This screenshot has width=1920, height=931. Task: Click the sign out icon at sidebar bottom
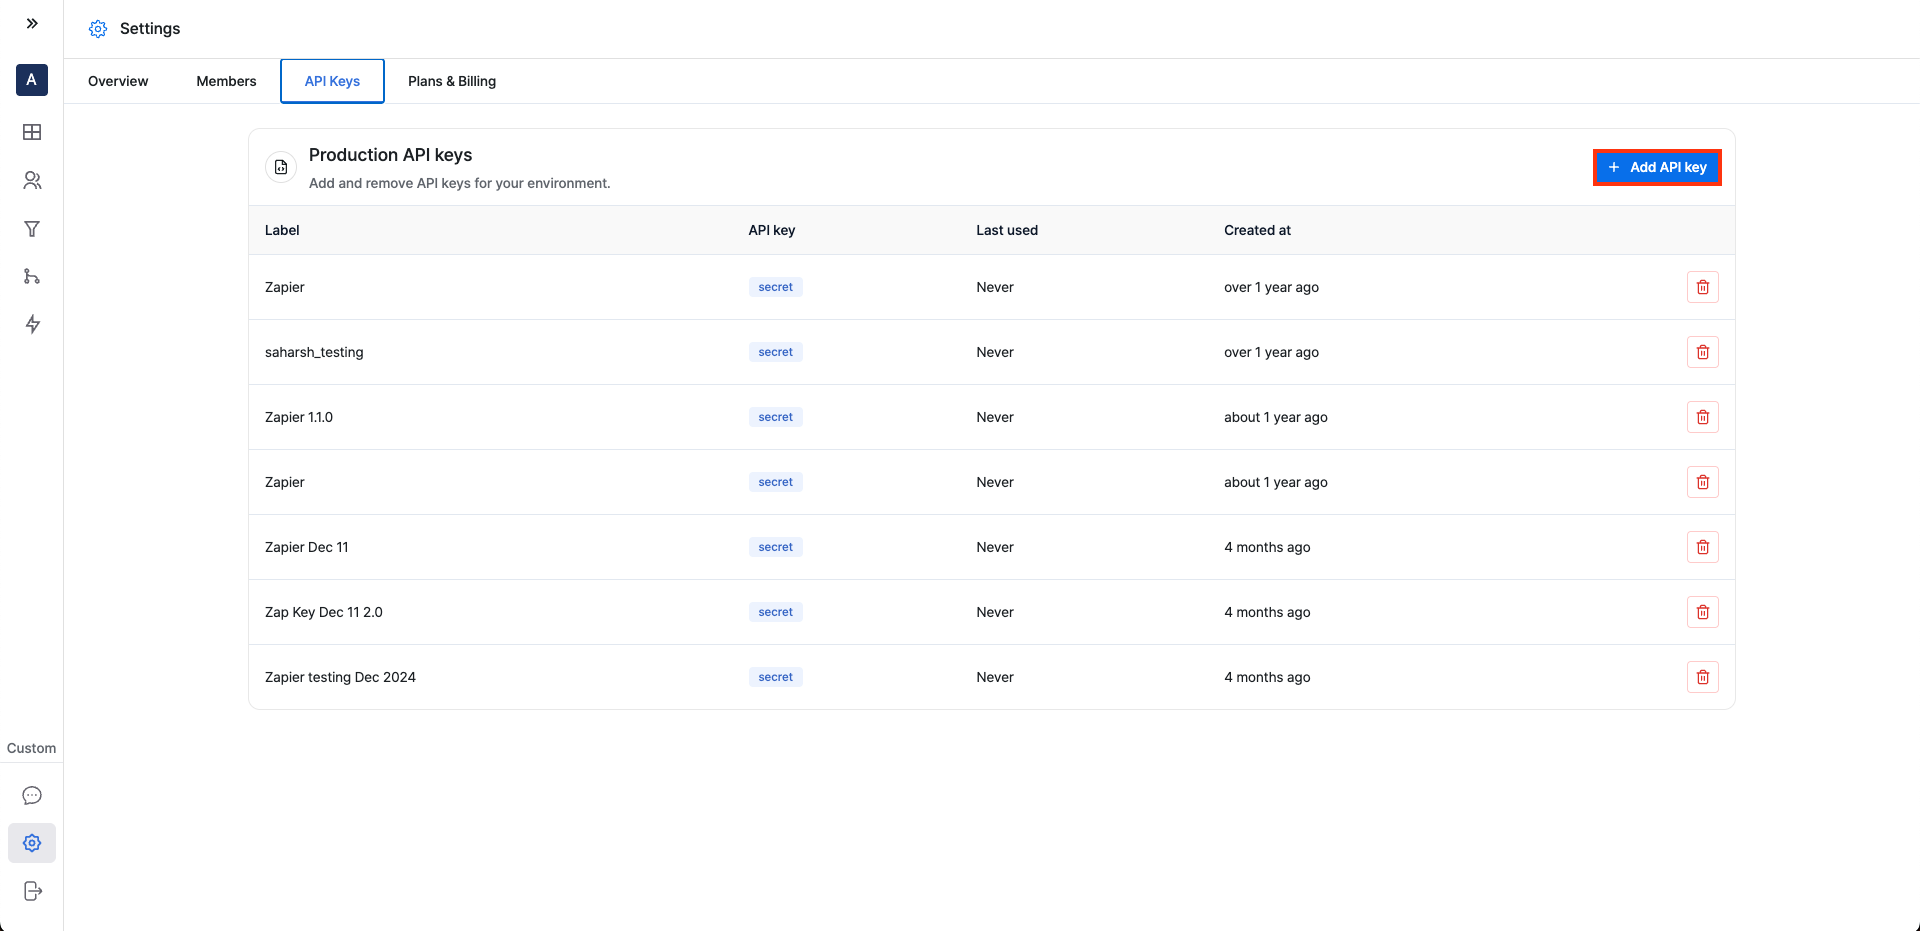pos(32,891)
